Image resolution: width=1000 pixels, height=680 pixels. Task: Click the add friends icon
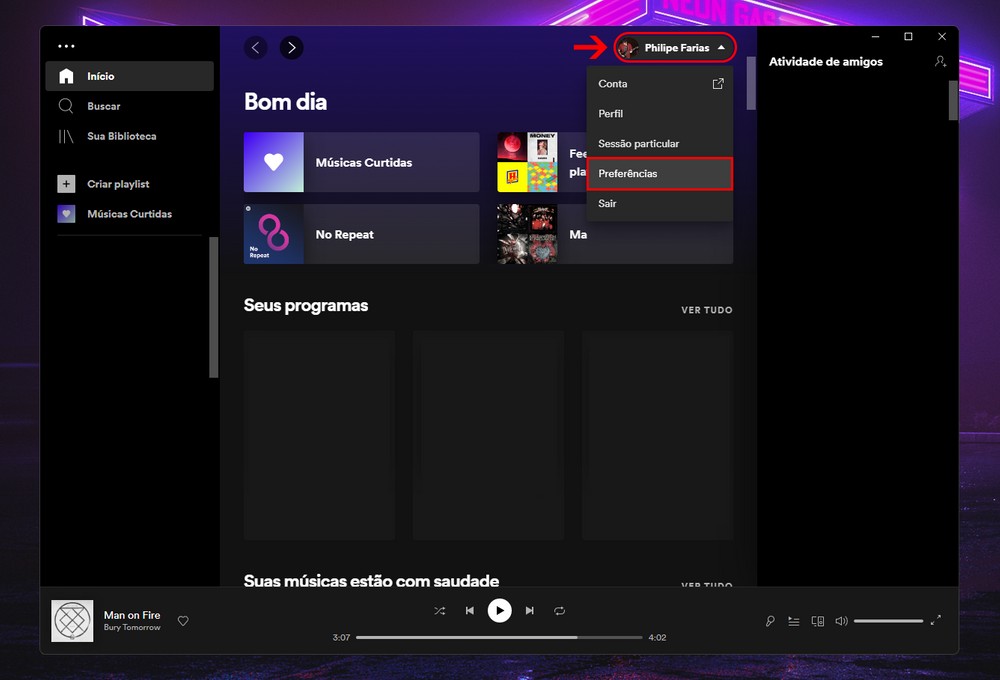click(x=940, y=62)
